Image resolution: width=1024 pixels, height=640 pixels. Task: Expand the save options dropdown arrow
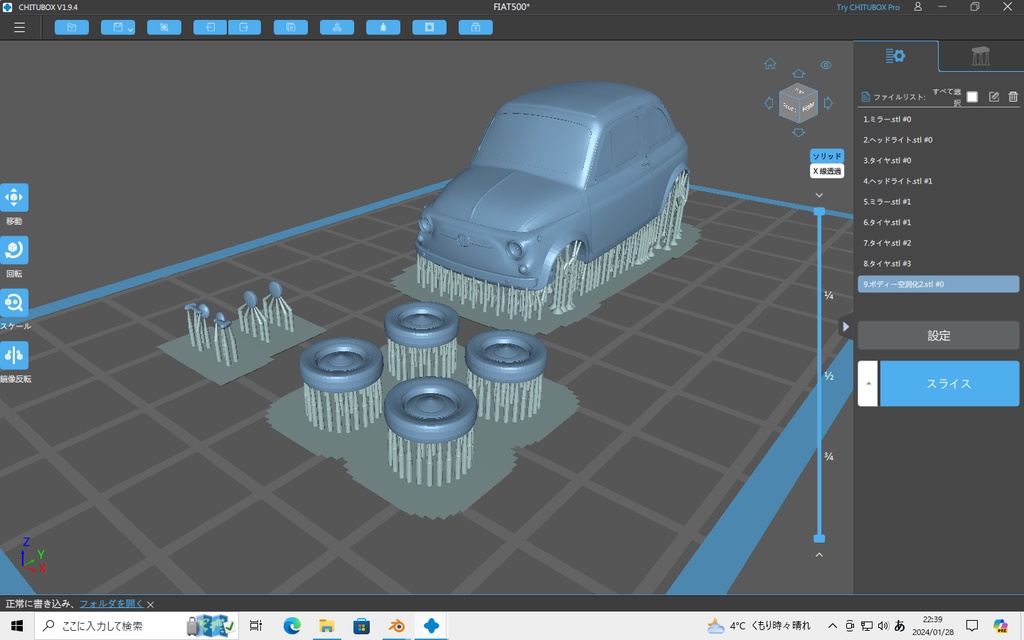[131, 29]
